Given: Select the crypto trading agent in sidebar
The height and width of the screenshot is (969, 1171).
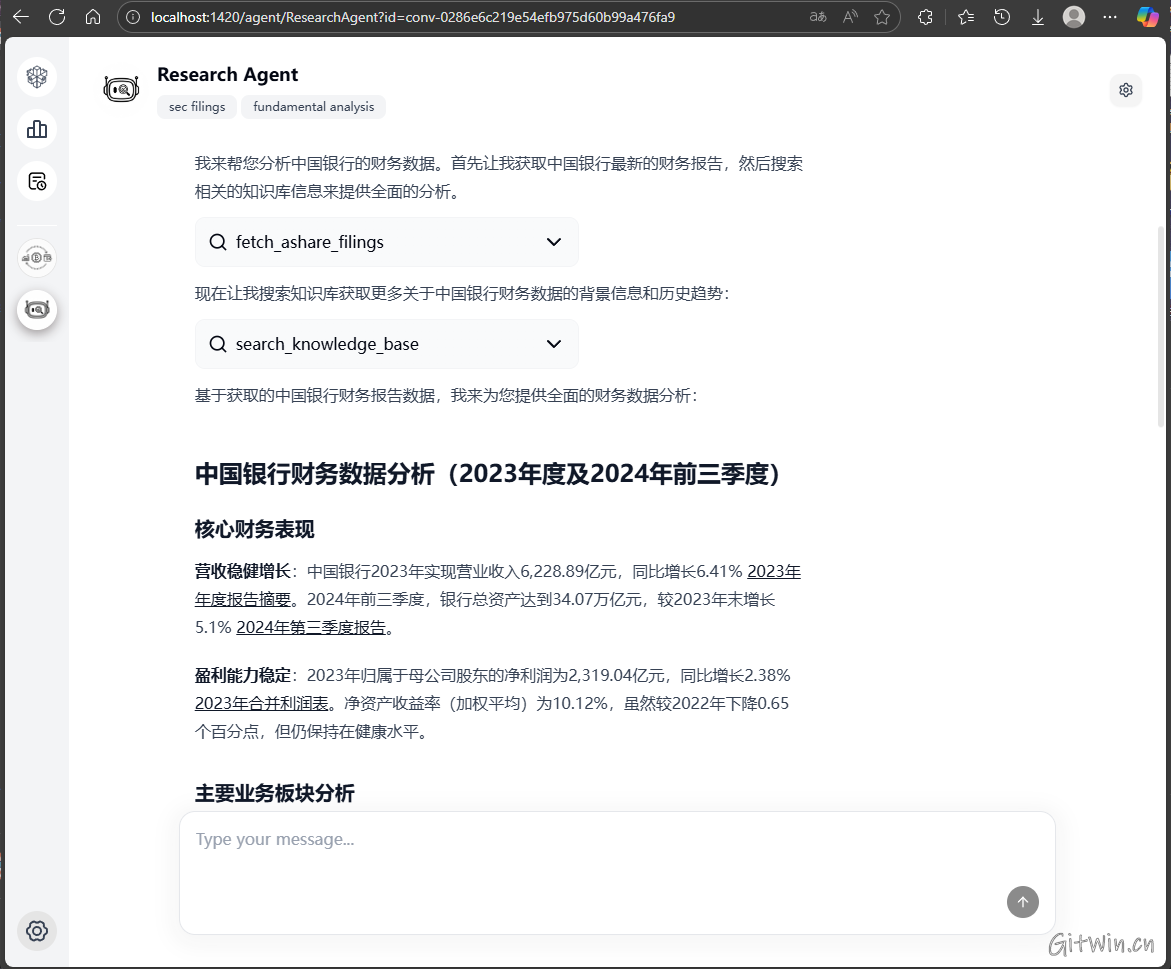Looking at the screenshot, I should [37, 258].
